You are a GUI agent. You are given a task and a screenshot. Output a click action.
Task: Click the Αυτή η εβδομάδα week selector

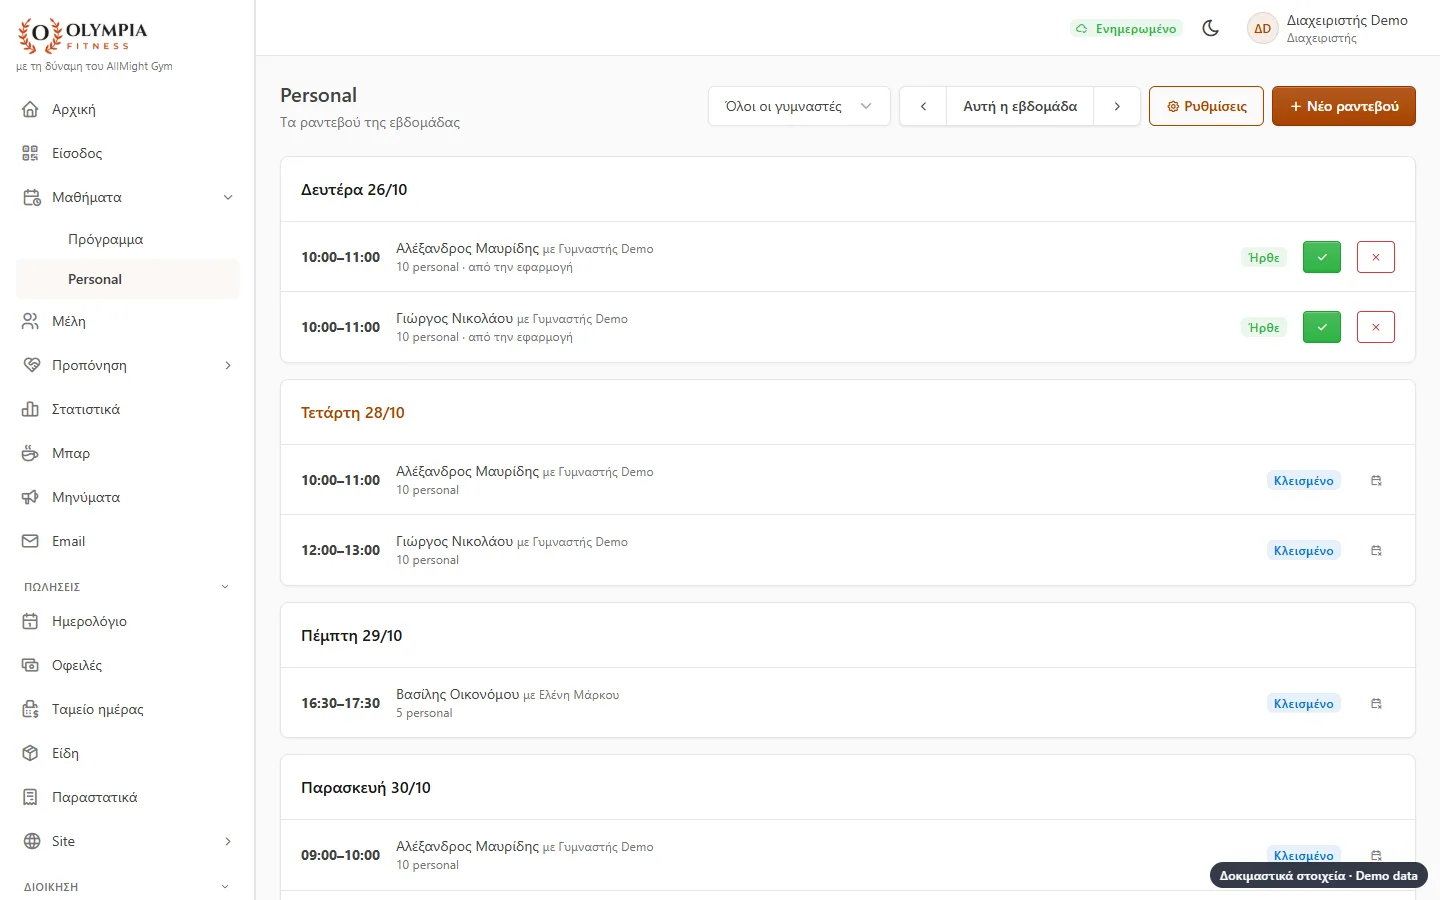coord(1020,106)
